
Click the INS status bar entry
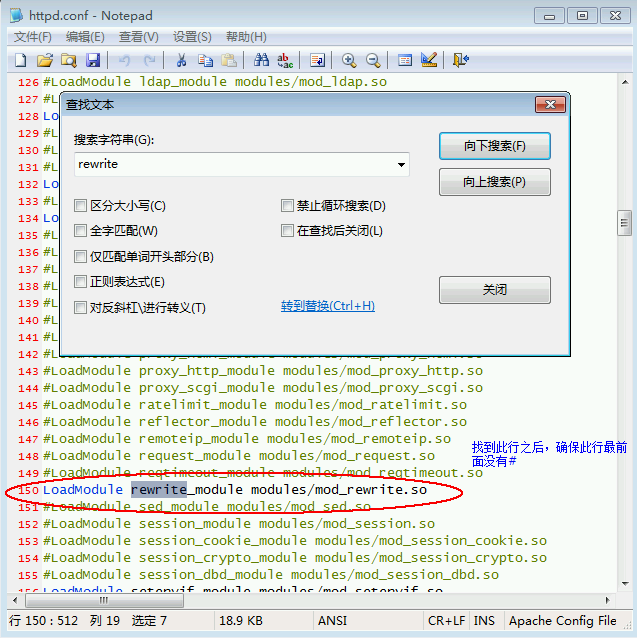tap(484, 621)
